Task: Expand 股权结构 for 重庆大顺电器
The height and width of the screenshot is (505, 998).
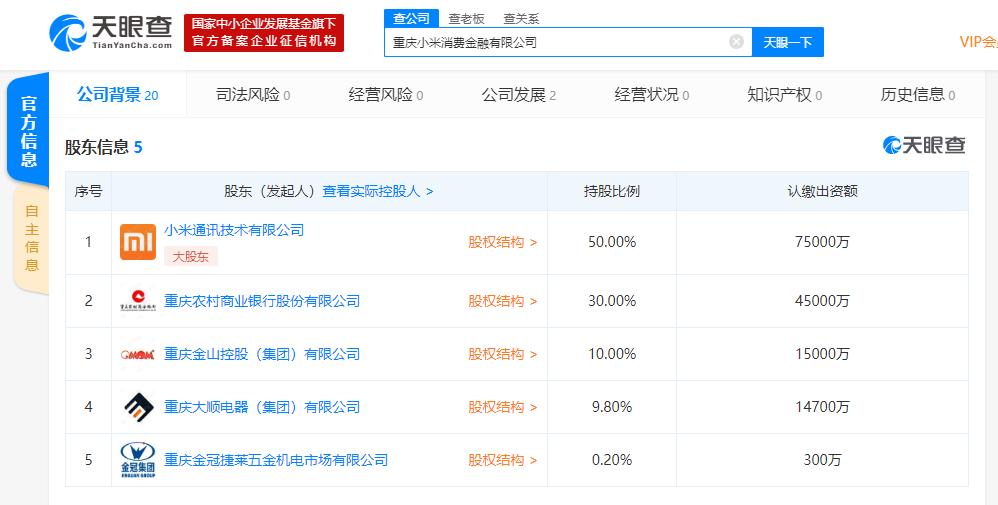Action: (503, 406)
